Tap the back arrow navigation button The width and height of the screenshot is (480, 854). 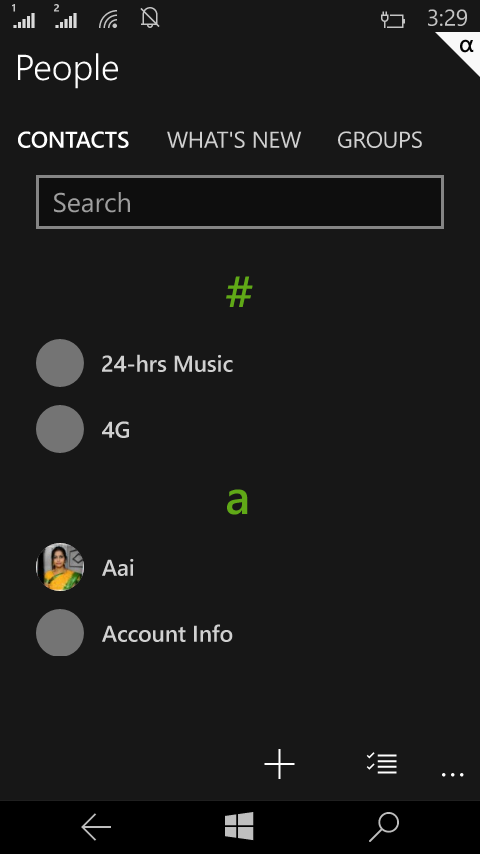pos(96,827)
